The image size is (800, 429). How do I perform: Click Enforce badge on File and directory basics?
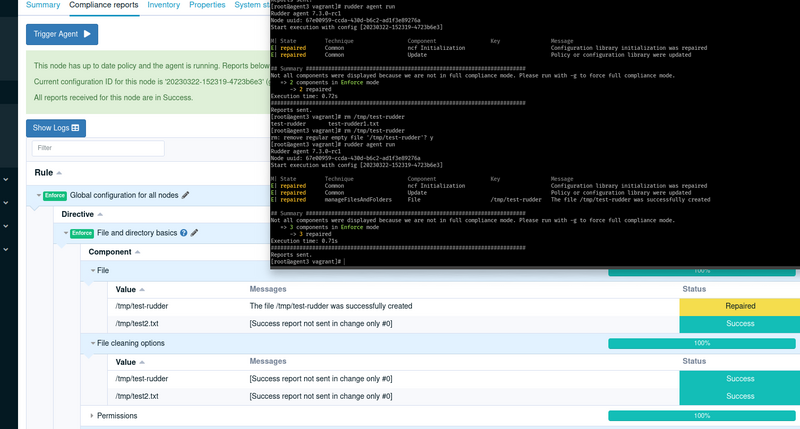coord(82,233)
